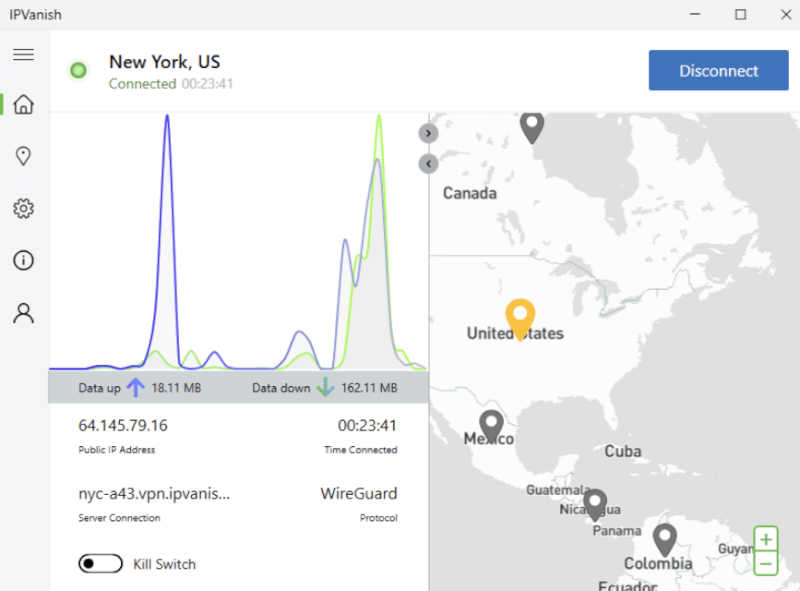Click the public IP address 64.145.79.16

[x=123, y=425]
